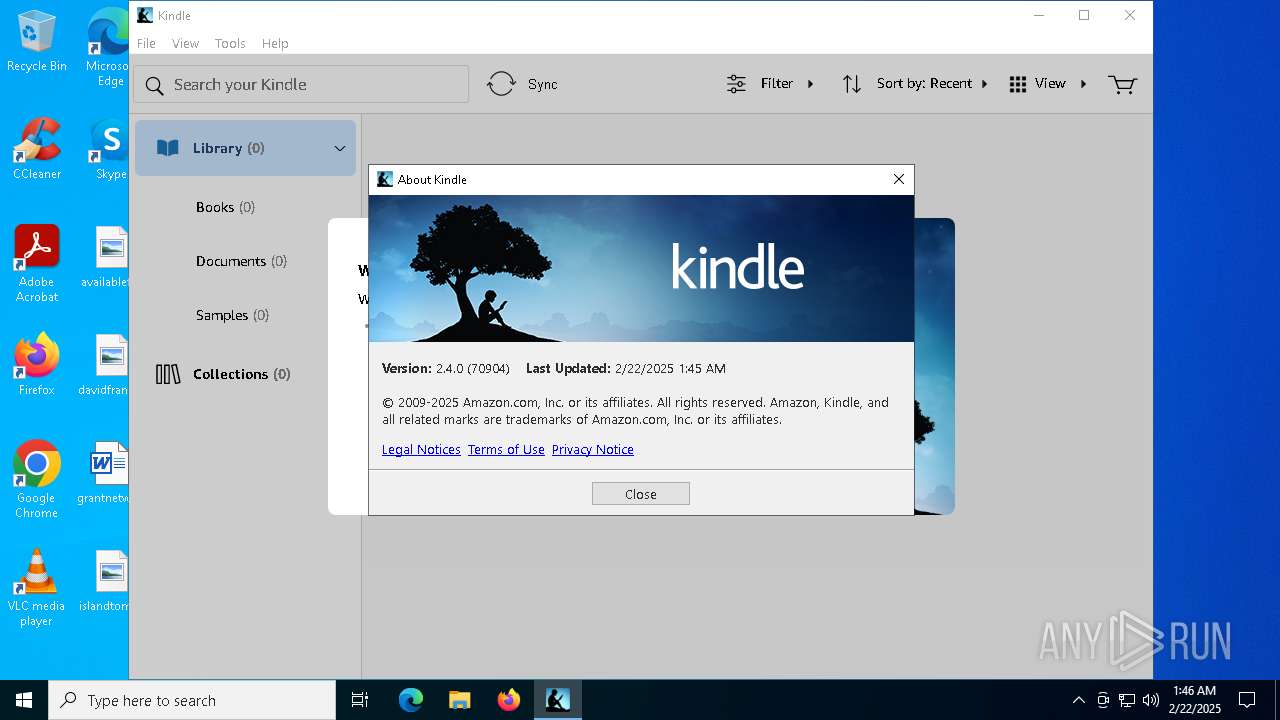Click the Windows taskbar search box
The height and width of the screenshot is (720, 1280).
[x=192, y=700]
